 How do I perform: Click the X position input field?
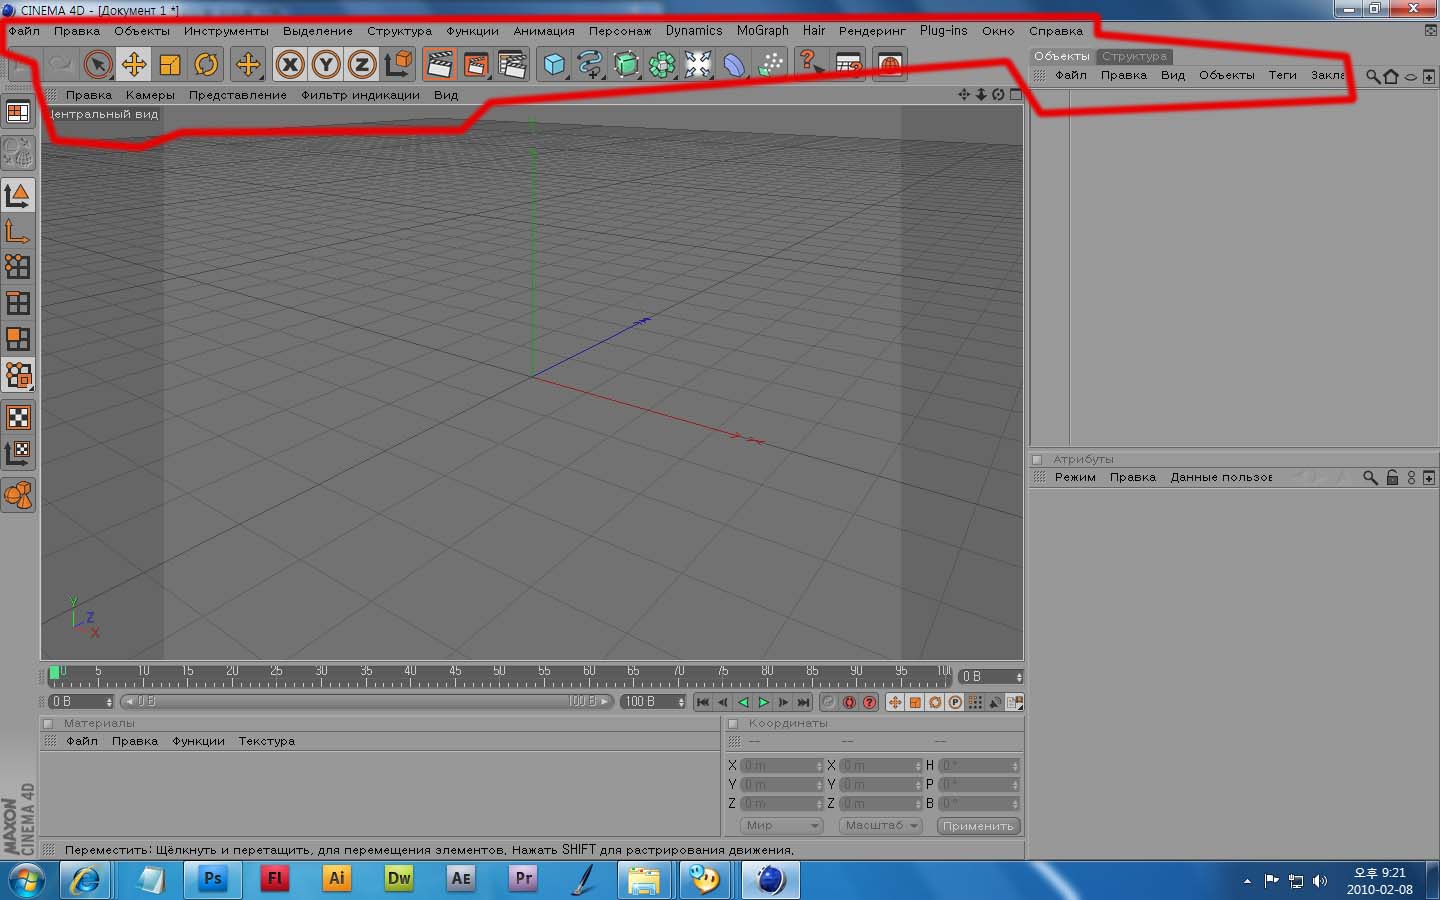[782, 766]
